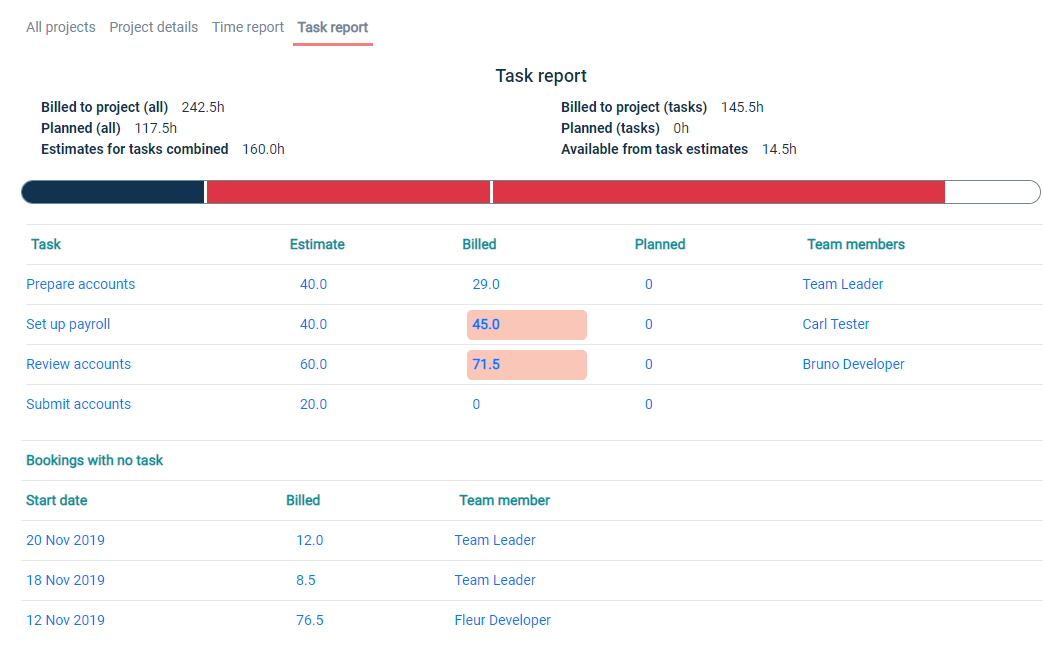Switch to the All projects tab
The height and width of the screenshot is (654, 1043).
coord(60,27)
